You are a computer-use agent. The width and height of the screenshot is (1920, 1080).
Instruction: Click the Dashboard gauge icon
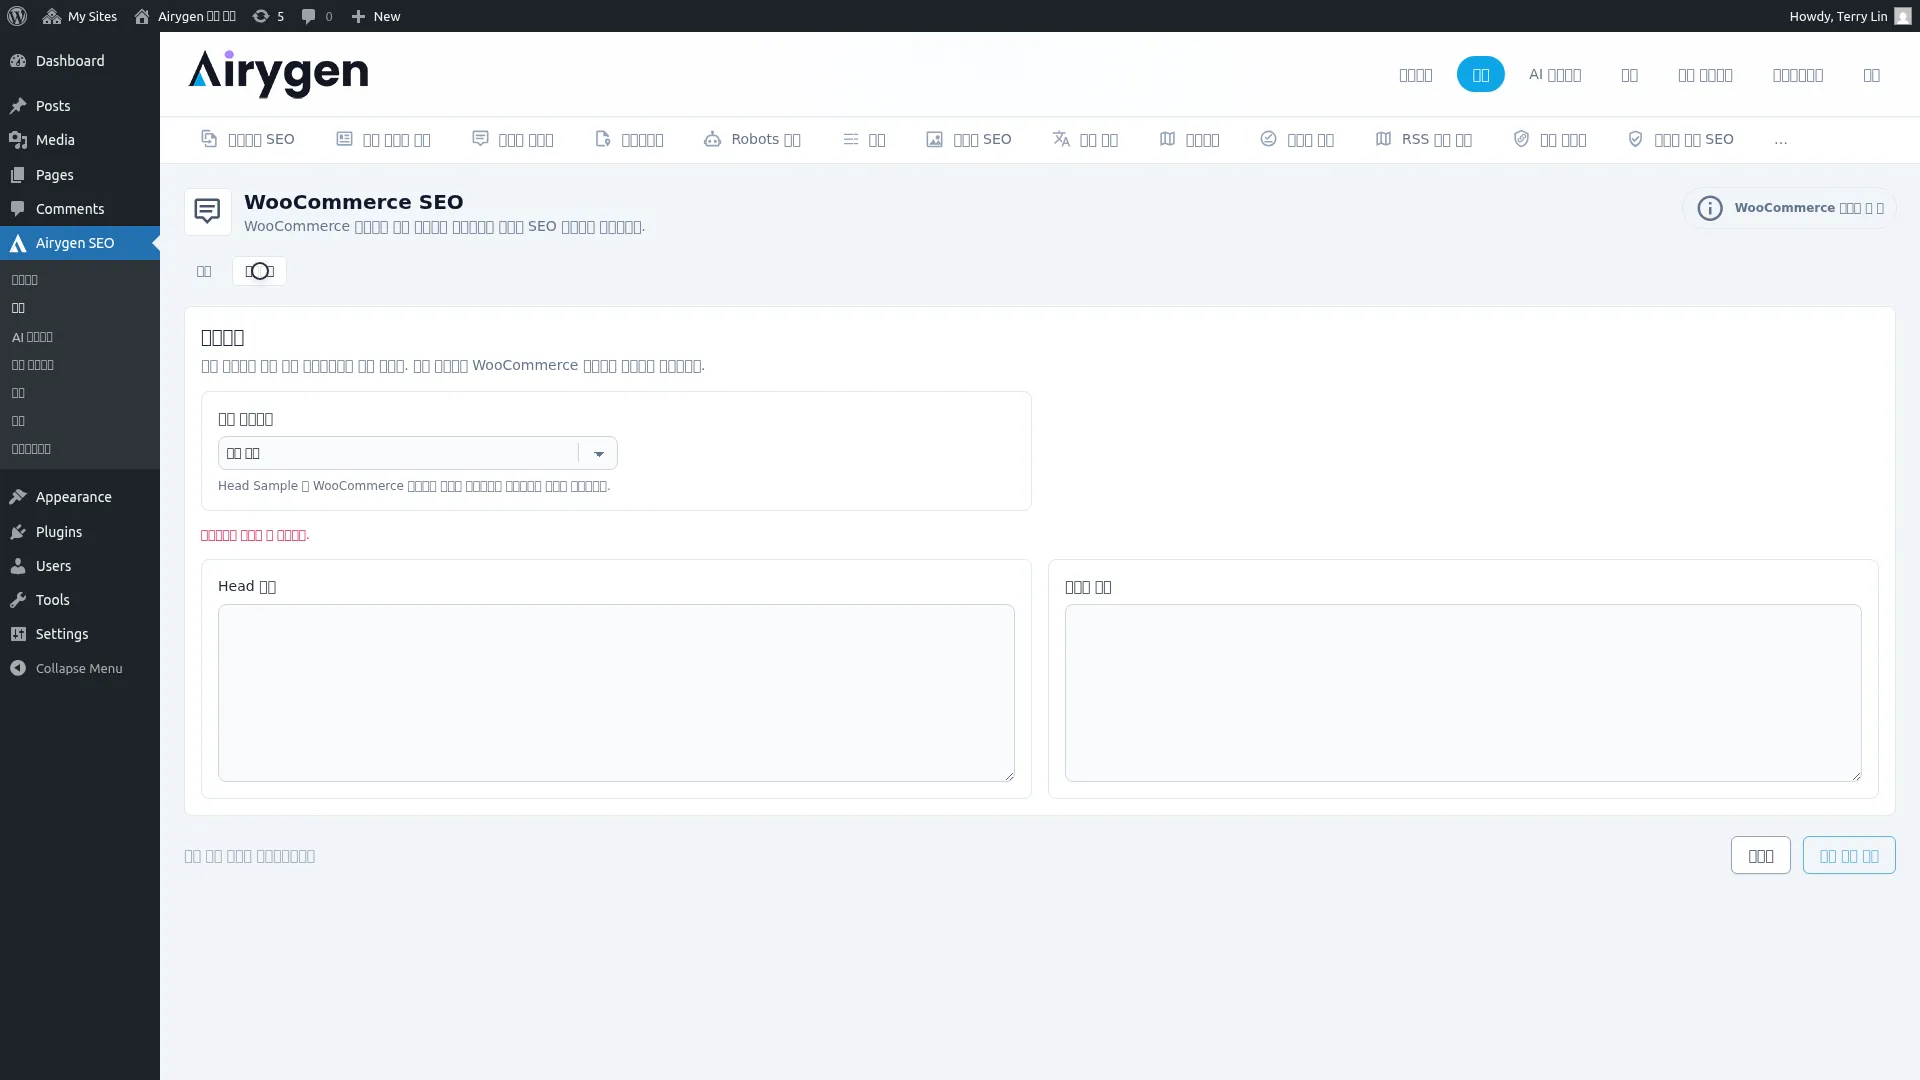[x=18, y=61]
